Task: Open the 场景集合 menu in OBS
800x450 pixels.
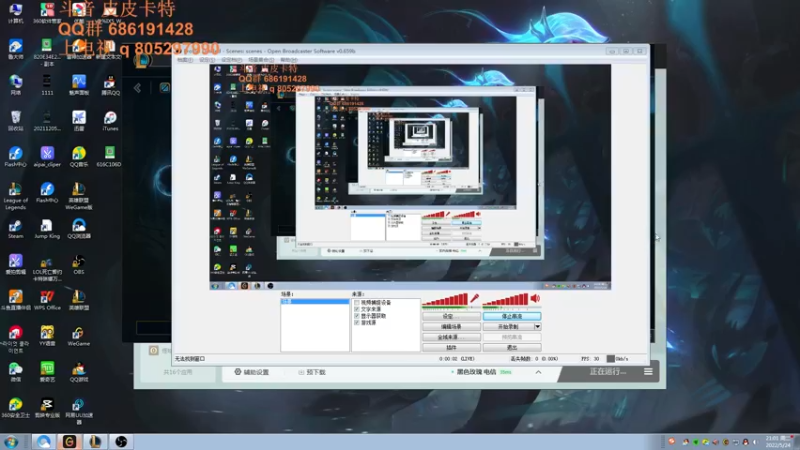Action: (x=260, y=60)
